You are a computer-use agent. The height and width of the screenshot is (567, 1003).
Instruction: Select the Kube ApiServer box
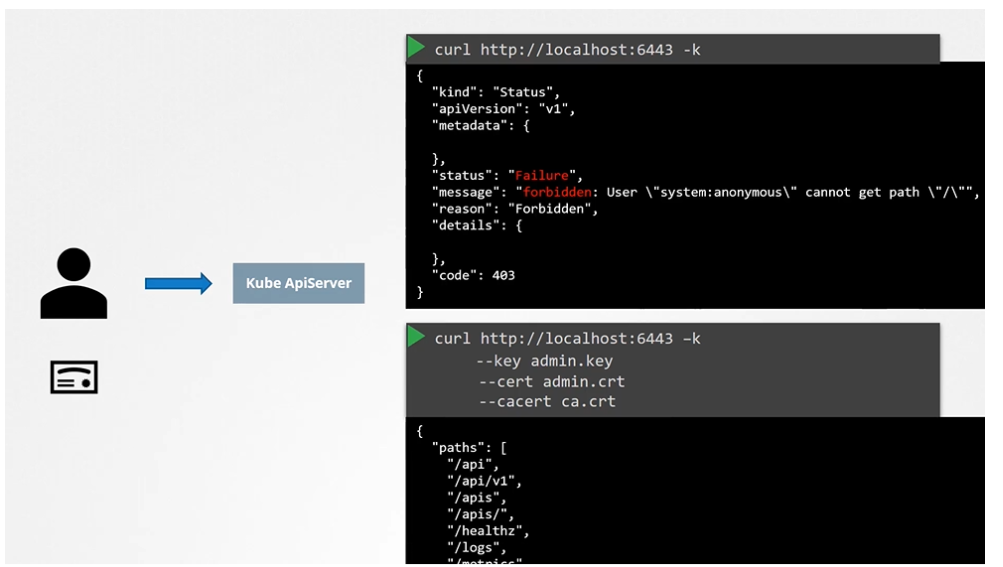(299, 284)
